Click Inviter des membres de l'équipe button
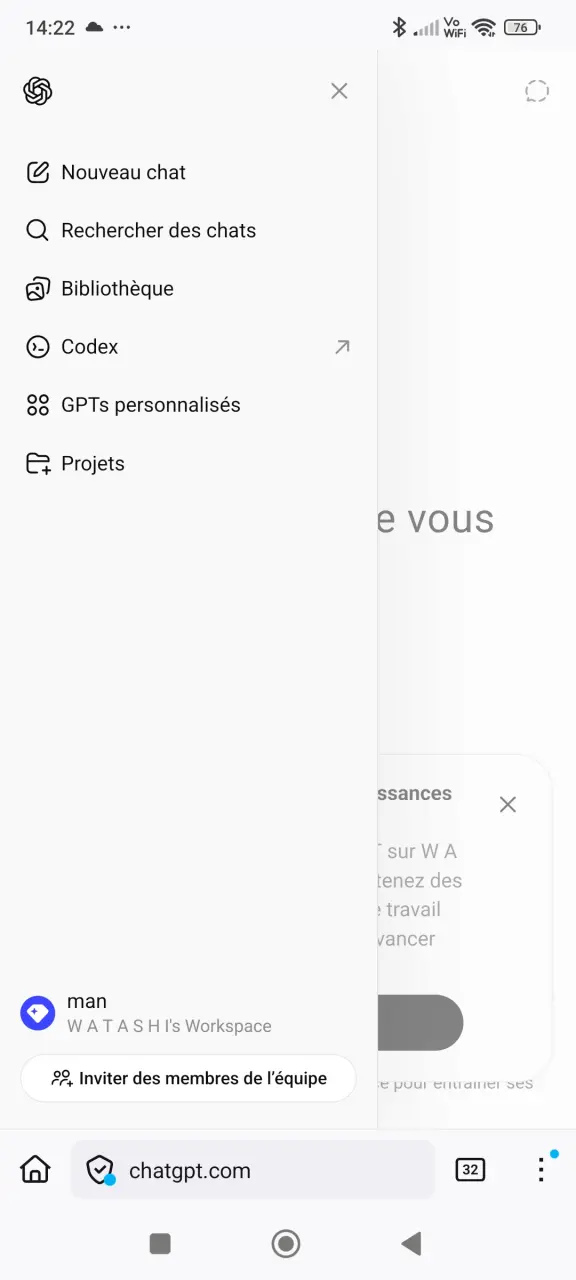This screenshot has height=1280, width=576. [x=188, y=1078]
